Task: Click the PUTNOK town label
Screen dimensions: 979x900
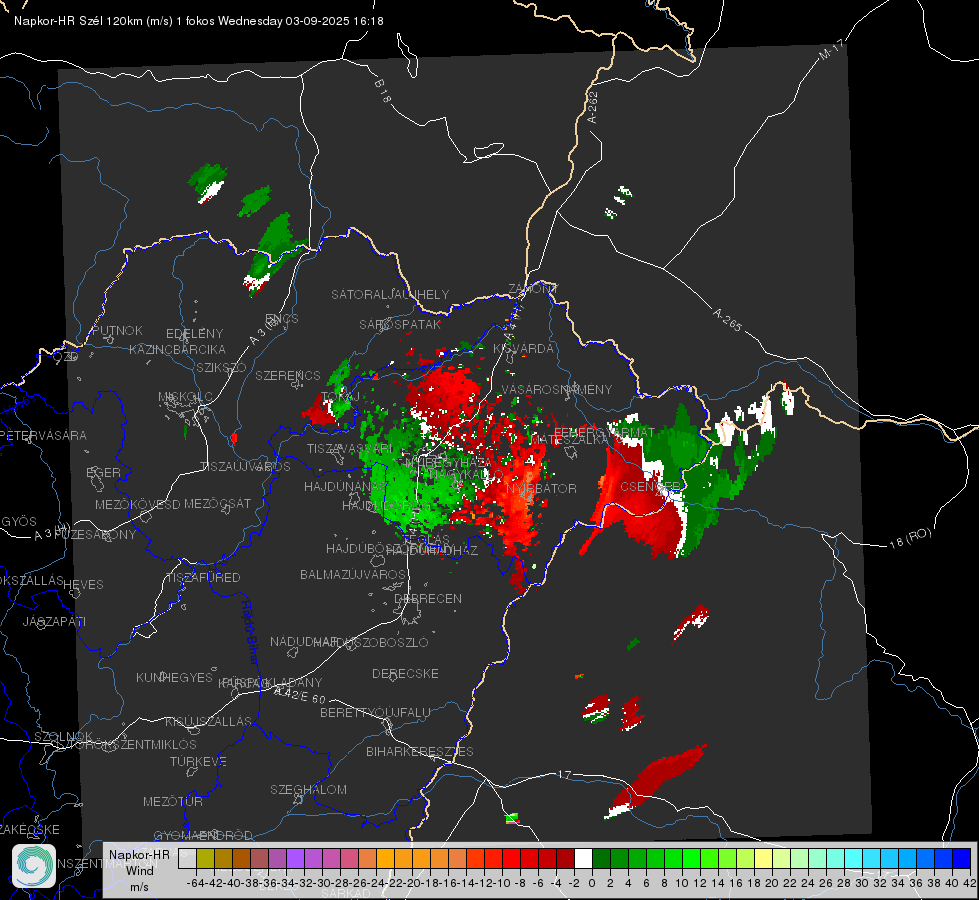Action: (117, 330)
